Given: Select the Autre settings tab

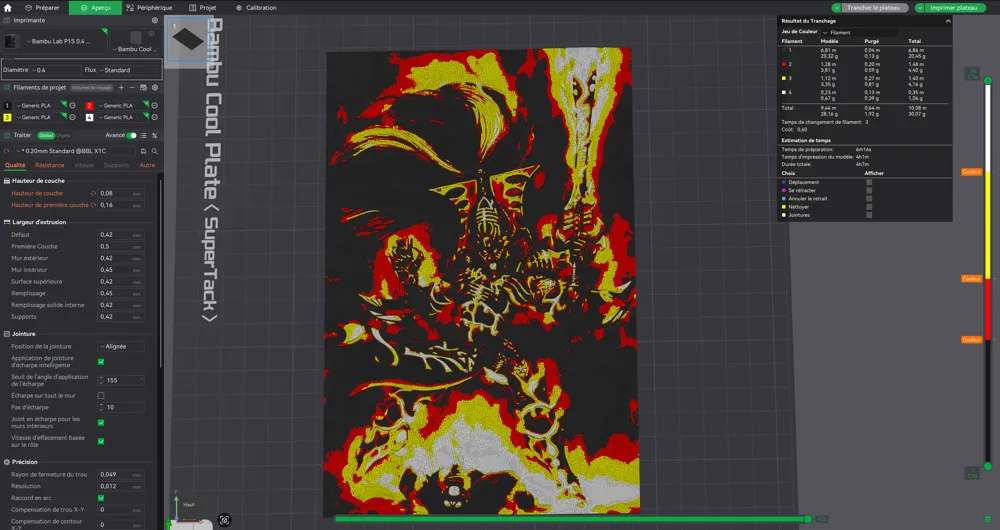Looking at the screenshot, I should point(147,165).
